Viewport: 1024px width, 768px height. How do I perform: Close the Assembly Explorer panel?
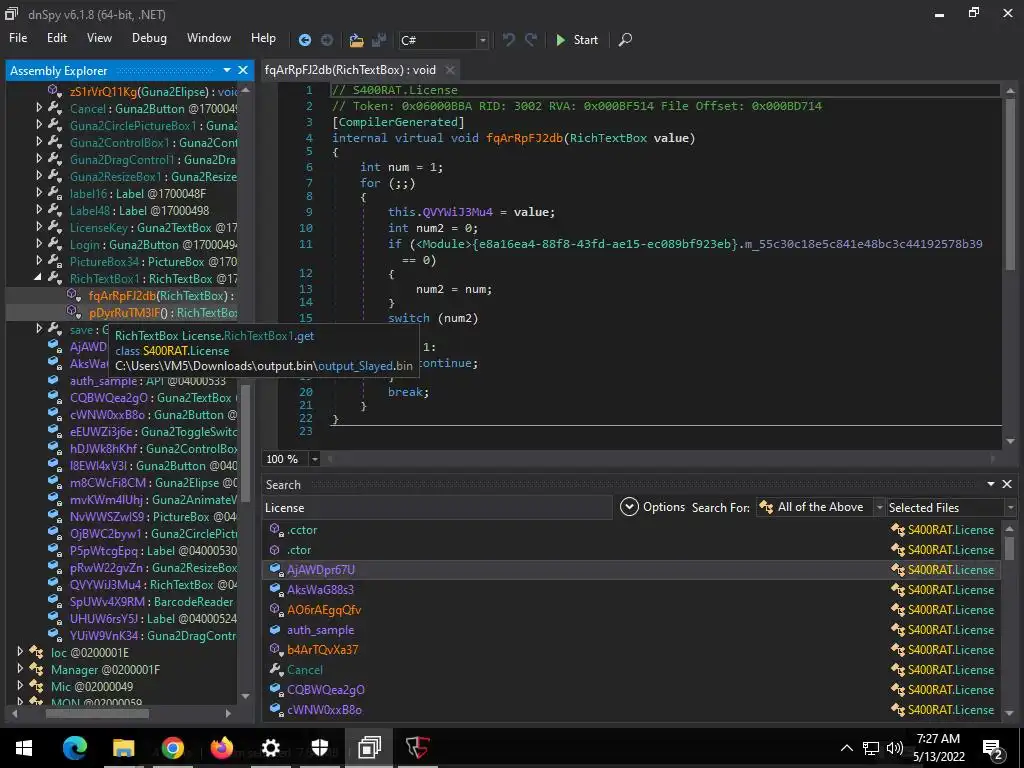click(243, 70)
